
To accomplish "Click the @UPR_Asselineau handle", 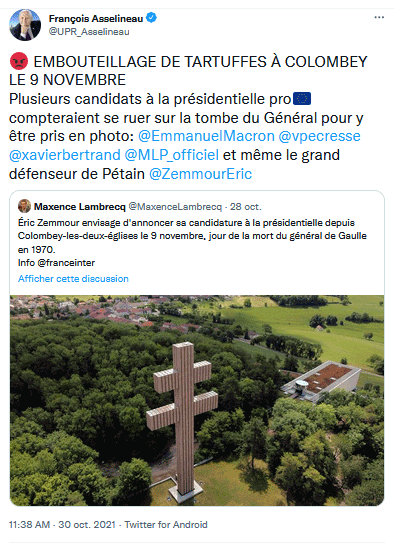I will [x=89, y=32].
